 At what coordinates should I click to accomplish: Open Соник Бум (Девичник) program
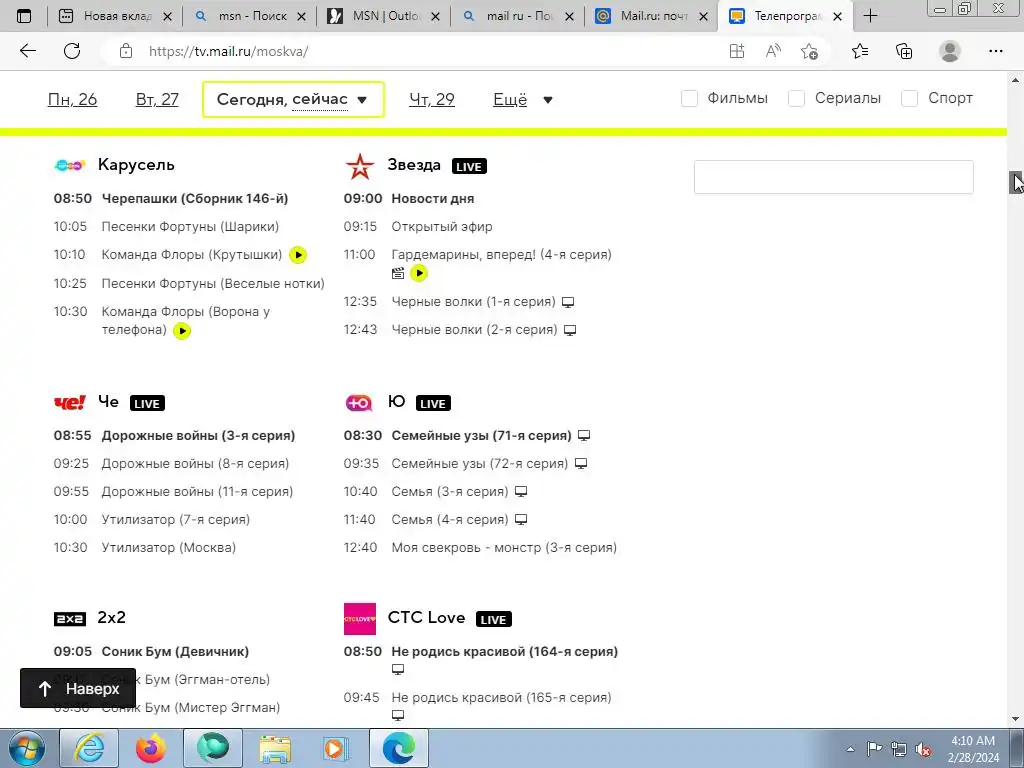pyautogui.click(x=175, y=652)
